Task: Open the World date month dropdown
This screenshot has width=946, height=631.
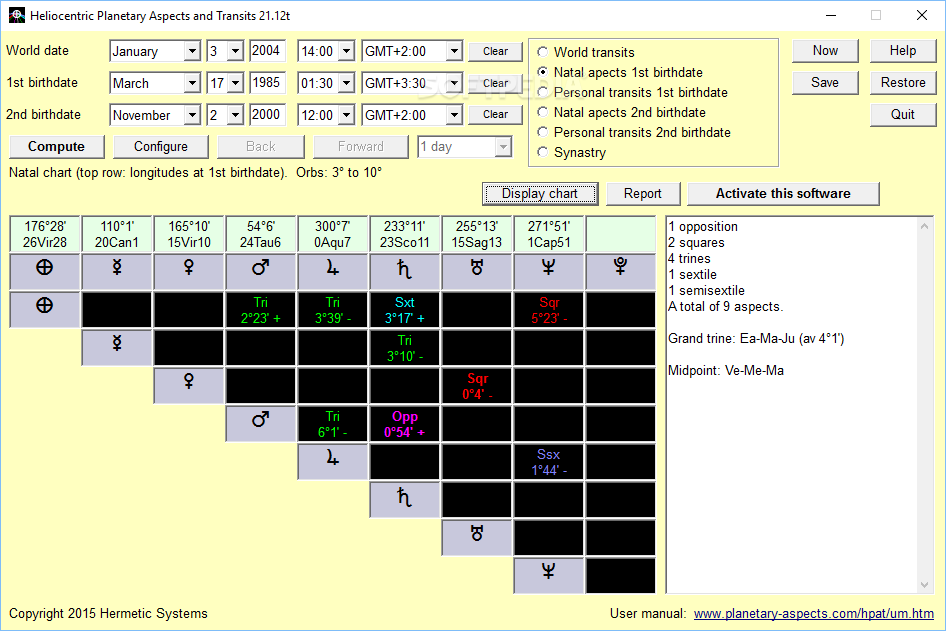Action: coord(192,51)
